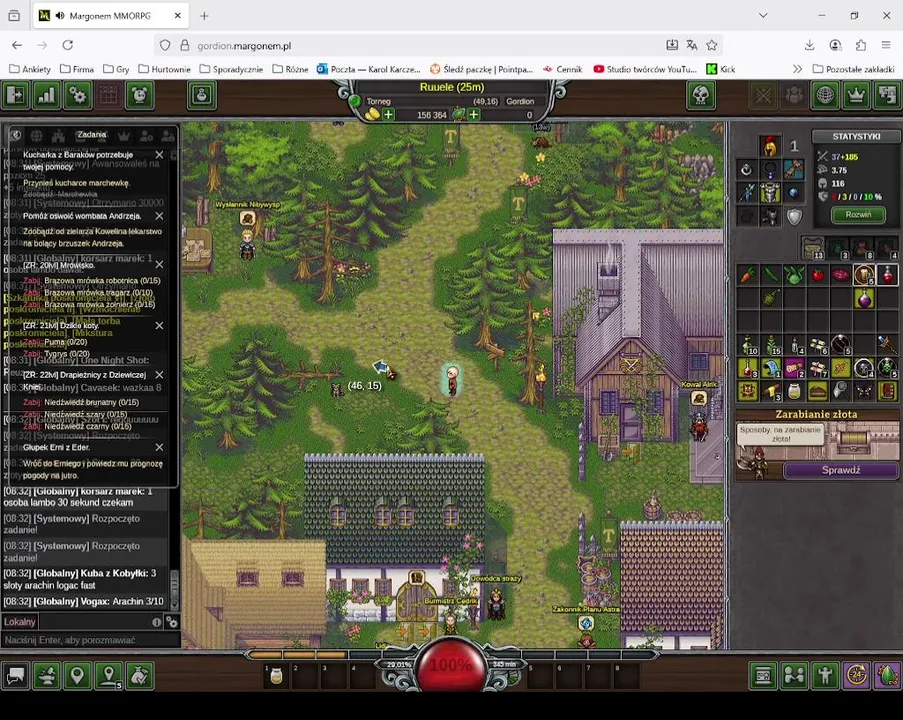903x720 pixels.
Task: Click the Rozwiń button in statistics
Action: 858,215
